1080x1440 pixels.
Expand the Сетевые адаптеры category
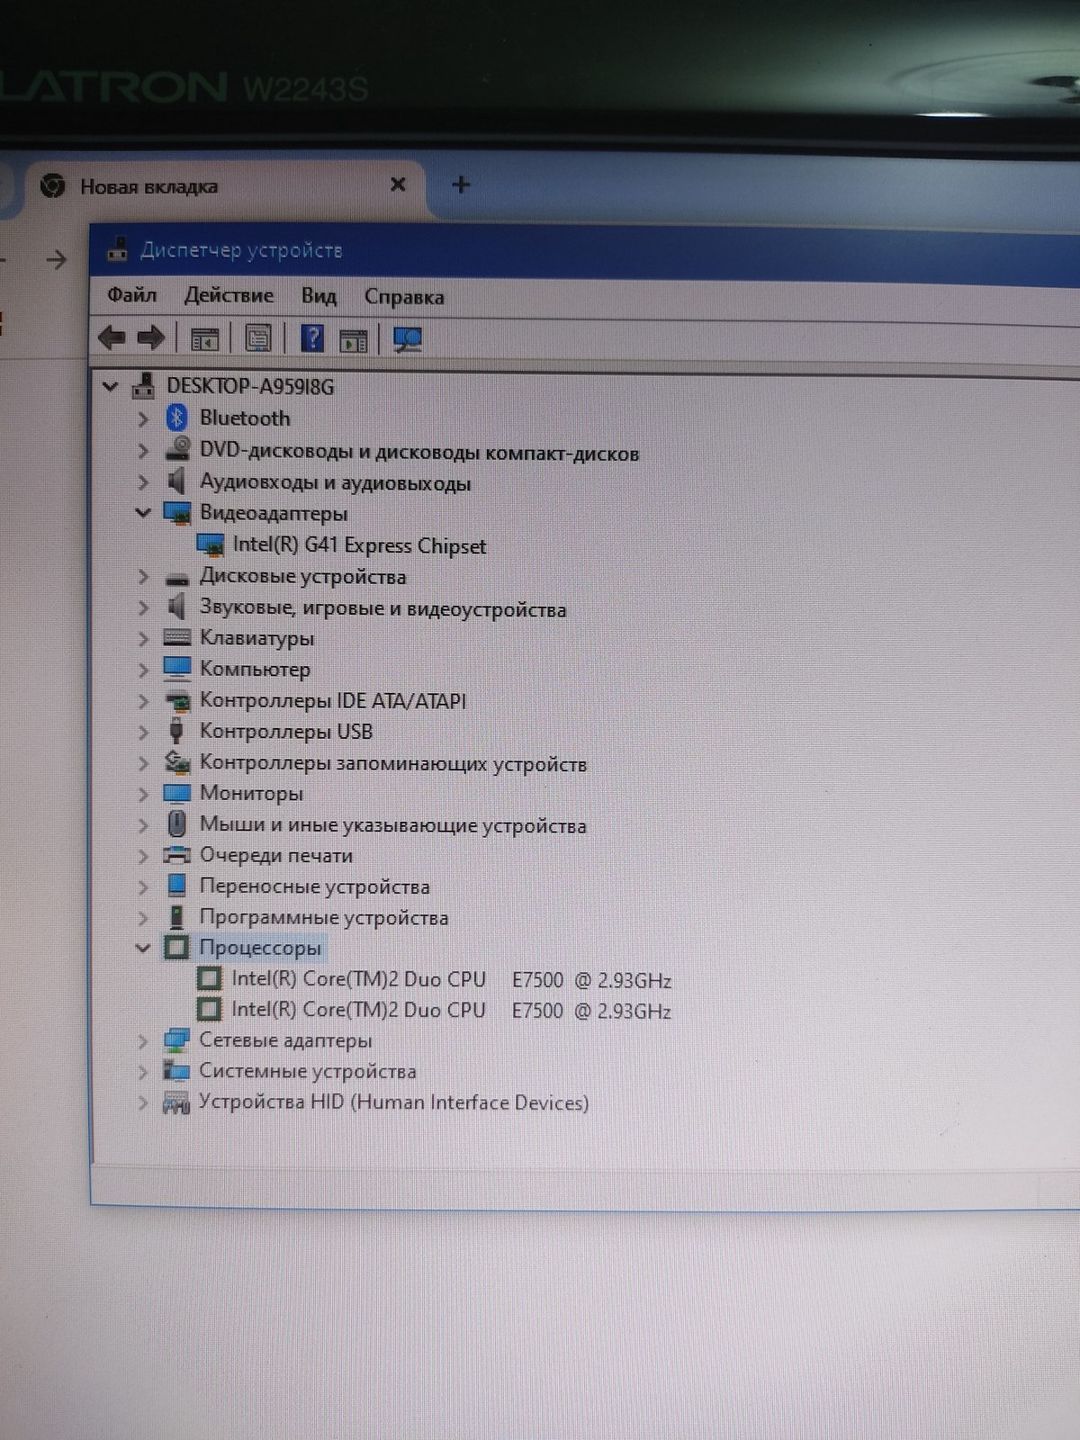coord(143,1041)
